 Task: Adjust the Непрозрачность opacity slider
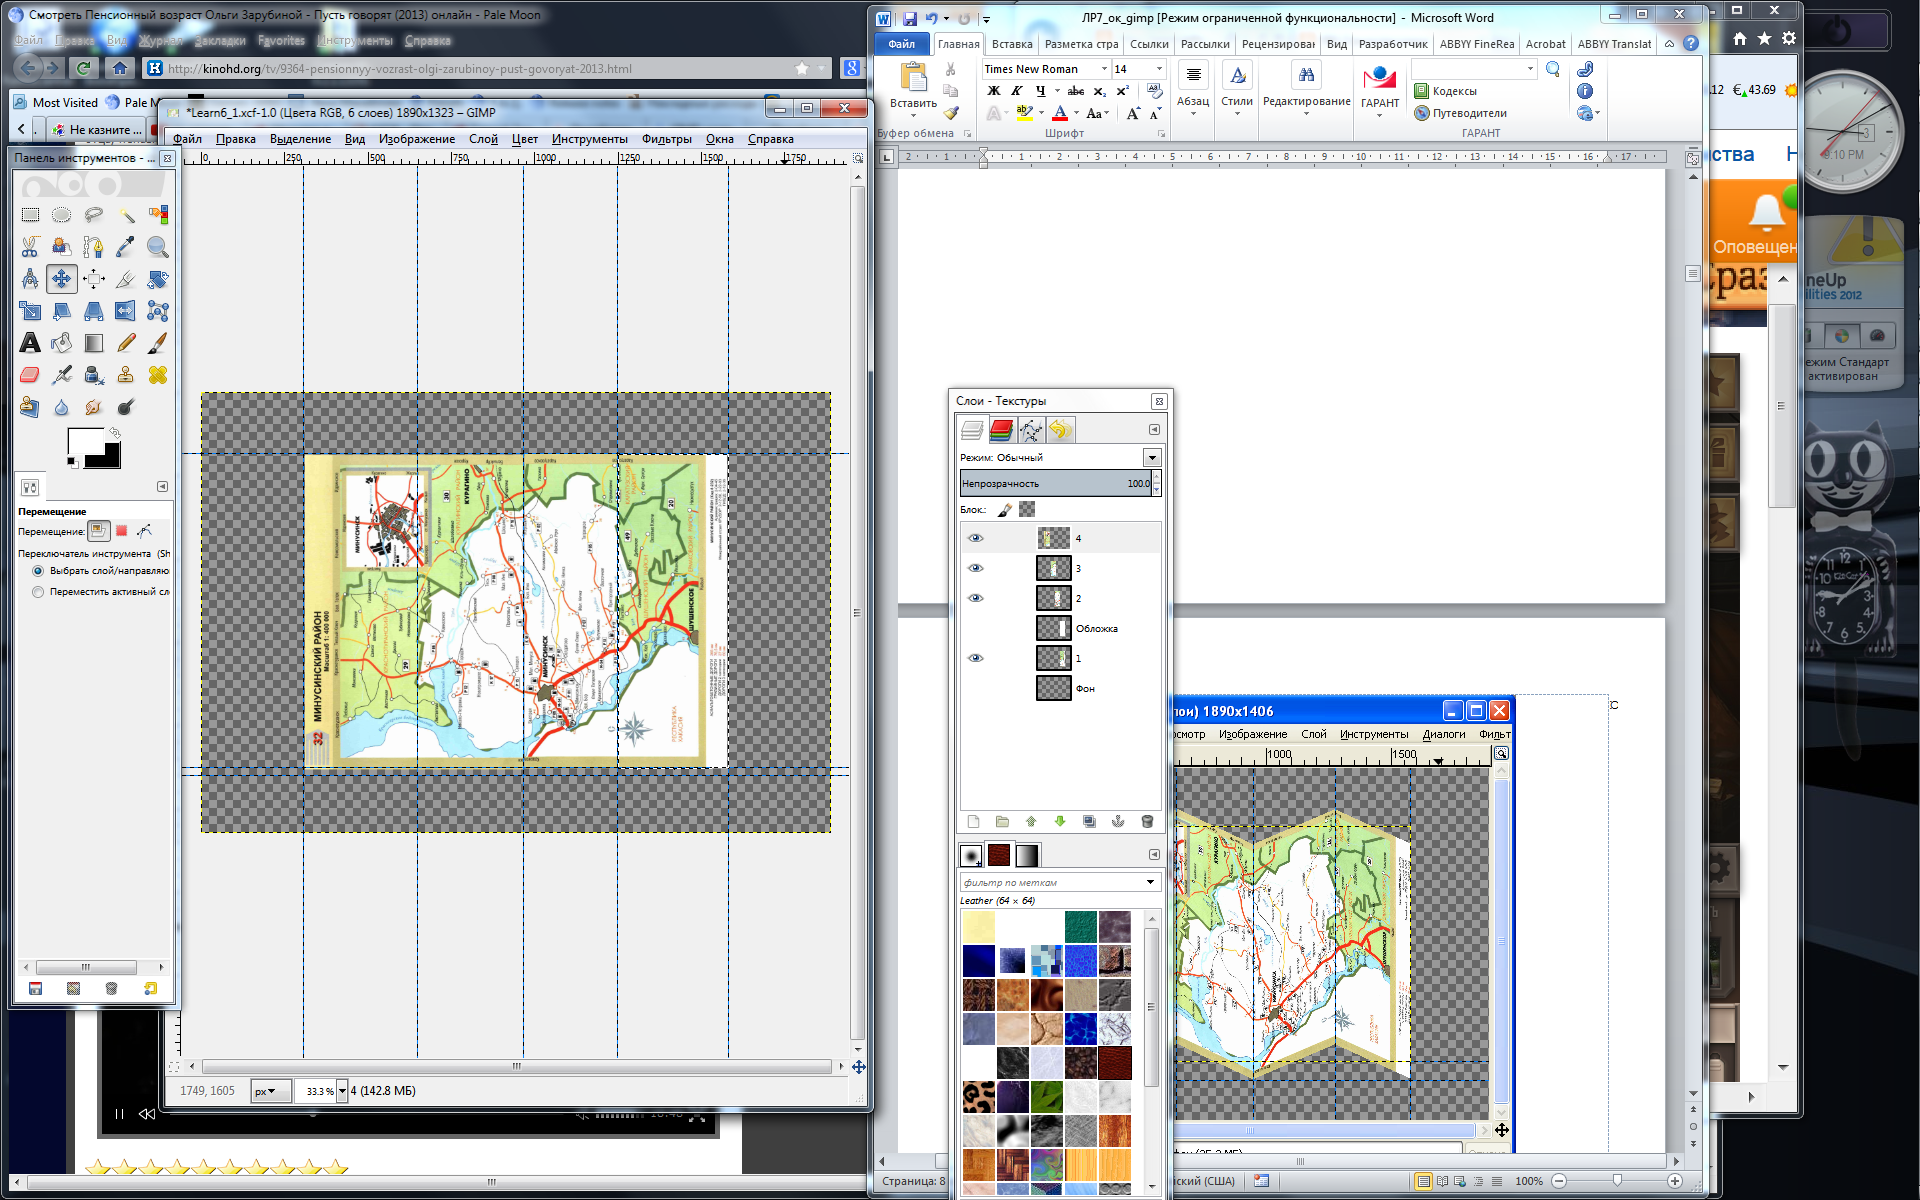coord(1056,483)
